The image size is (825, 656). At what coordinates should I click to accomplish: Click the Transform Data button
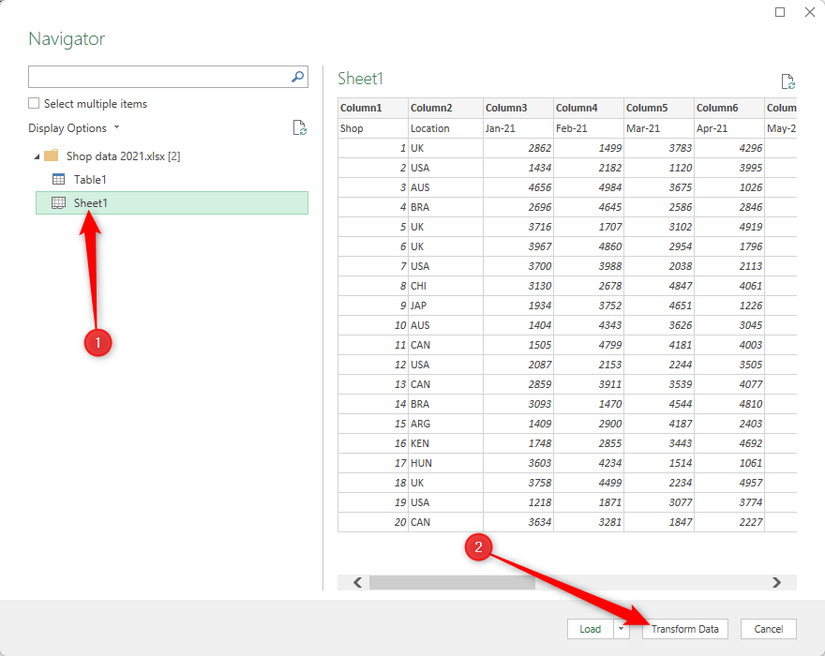[684, 629]
